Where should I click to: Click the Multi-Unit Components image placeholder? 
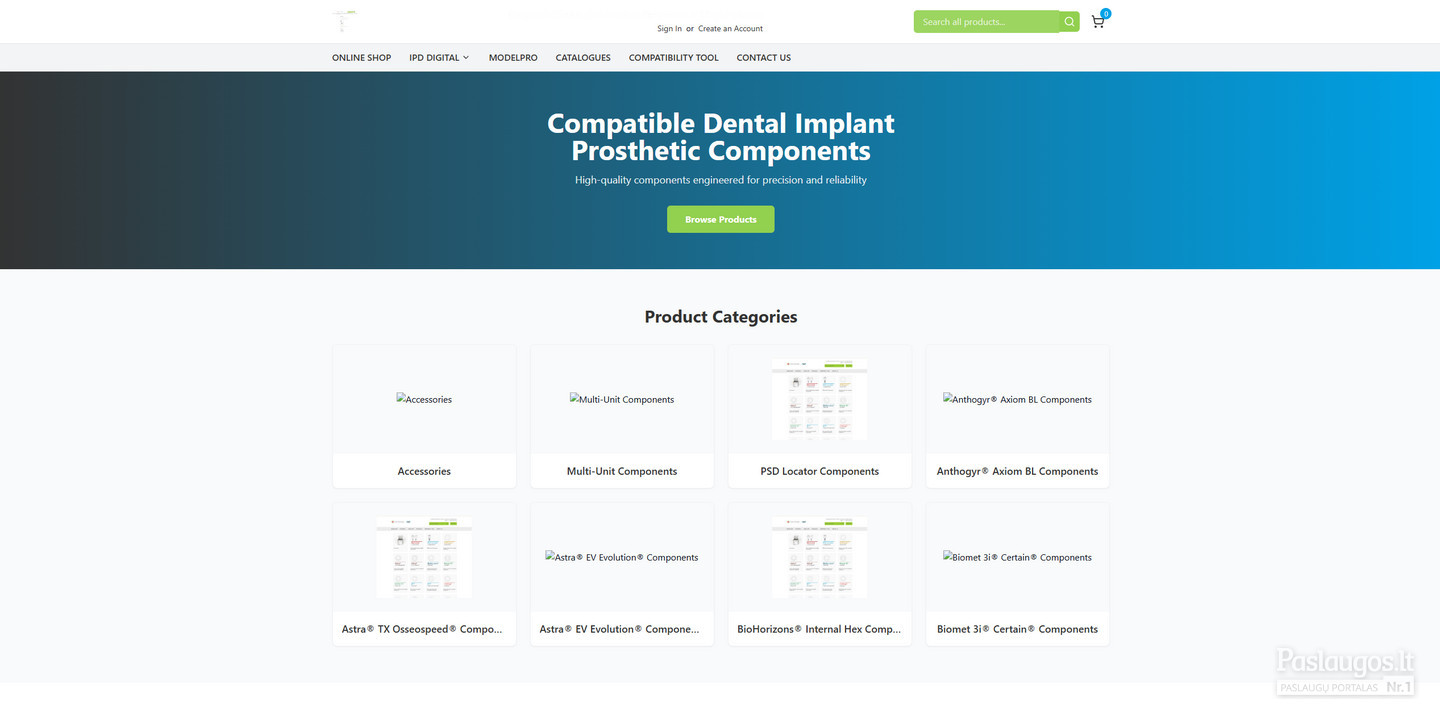coord(622,399)
